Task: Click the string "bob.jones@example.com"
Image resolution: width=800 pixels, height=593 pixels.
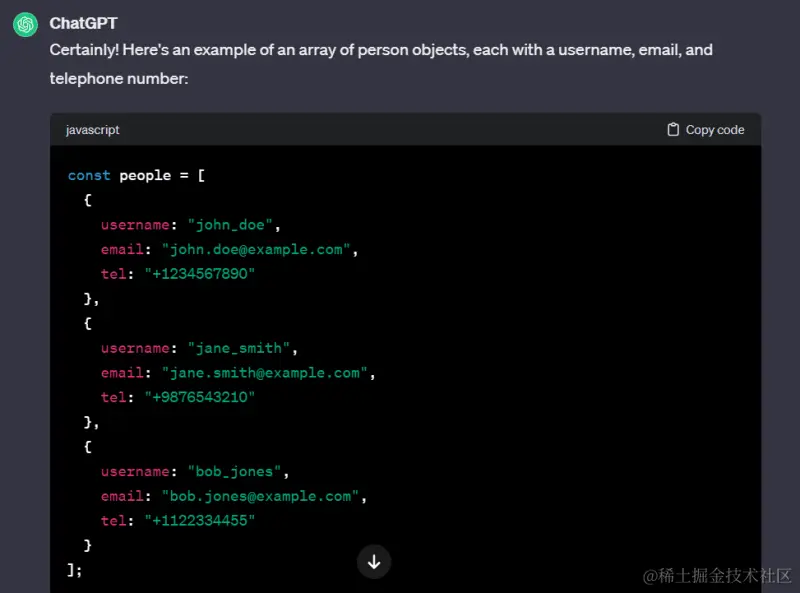Action: pos(260,496)
